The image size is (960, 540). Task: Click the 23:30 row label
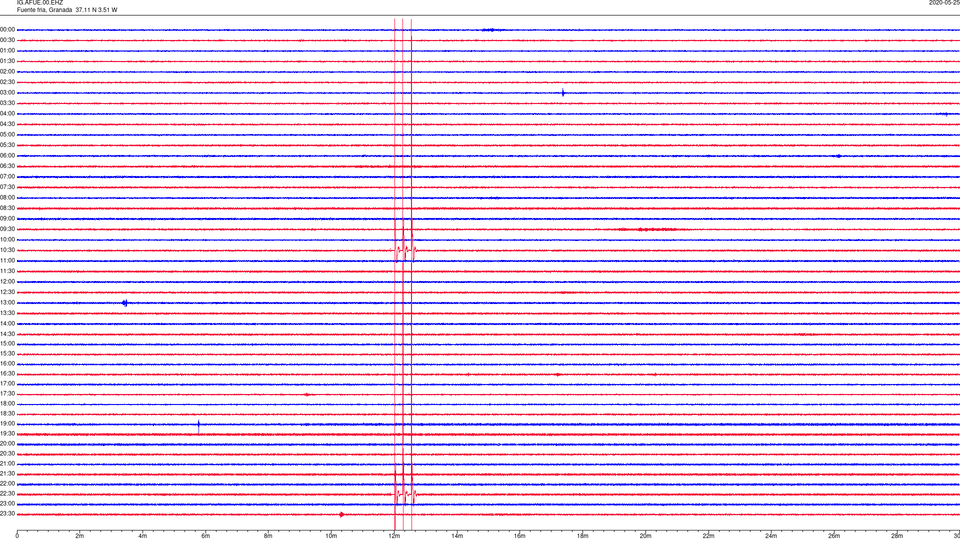pyautogui.click(x=7, y=514)
